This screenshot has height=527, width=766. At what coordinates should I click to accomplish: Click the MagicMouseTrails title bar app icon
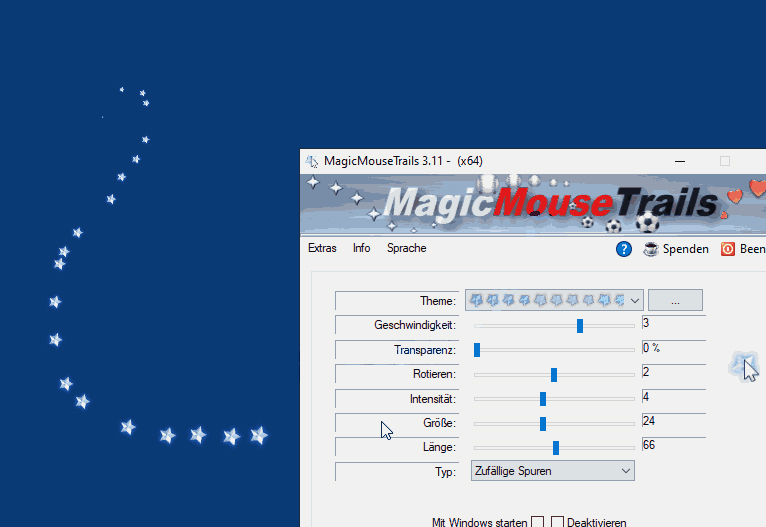tap(312, 161)
